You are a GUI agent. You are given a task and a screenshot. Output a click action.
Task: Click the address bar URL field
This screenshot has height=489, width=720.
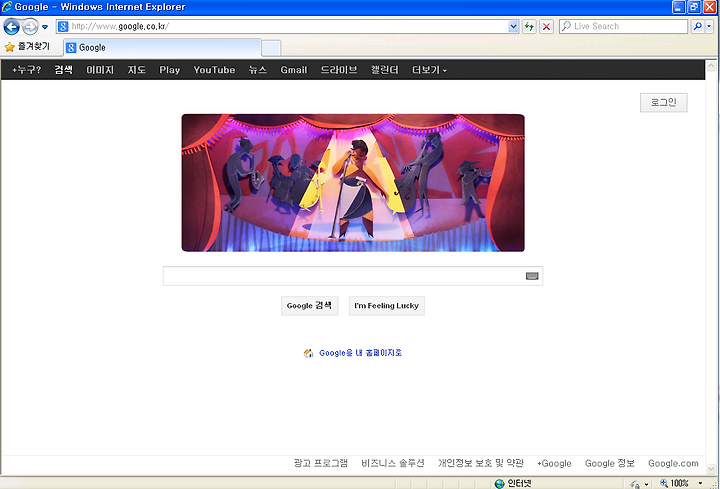click(x=283, y=26)
